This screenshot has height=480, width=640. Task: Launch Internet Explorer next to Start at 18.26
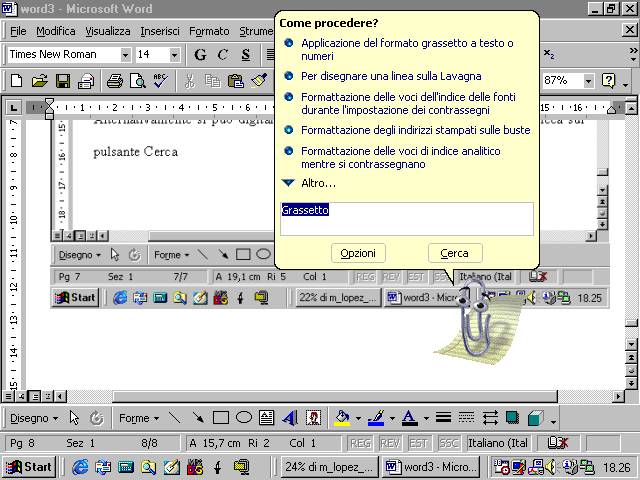[x=80, y=467]
